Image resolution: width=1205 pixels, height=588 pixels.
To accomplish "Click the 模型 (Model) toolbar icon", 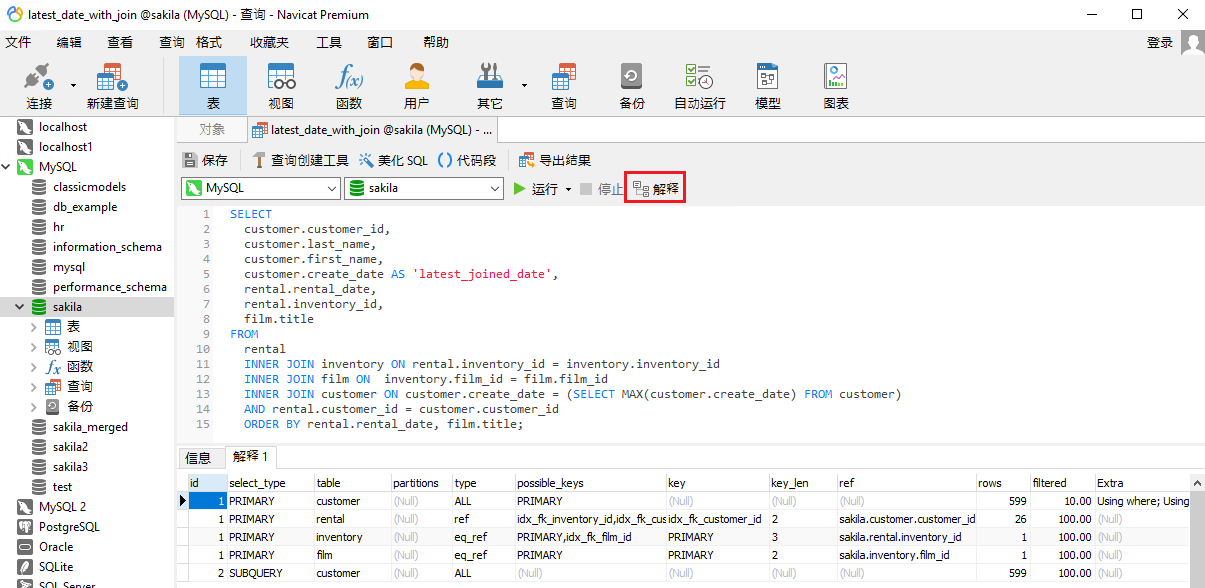I will [768, 85].
